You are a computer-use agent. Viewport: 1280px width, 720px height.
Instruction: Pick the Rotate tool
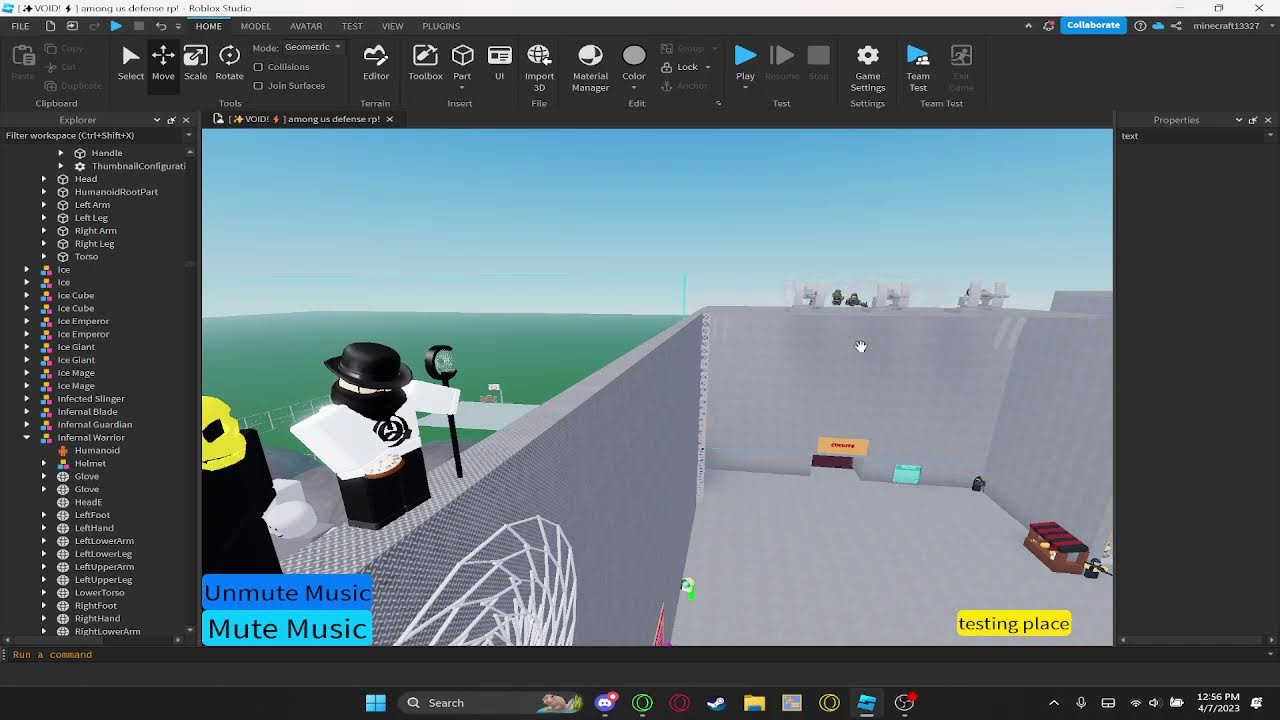(229, 62)
